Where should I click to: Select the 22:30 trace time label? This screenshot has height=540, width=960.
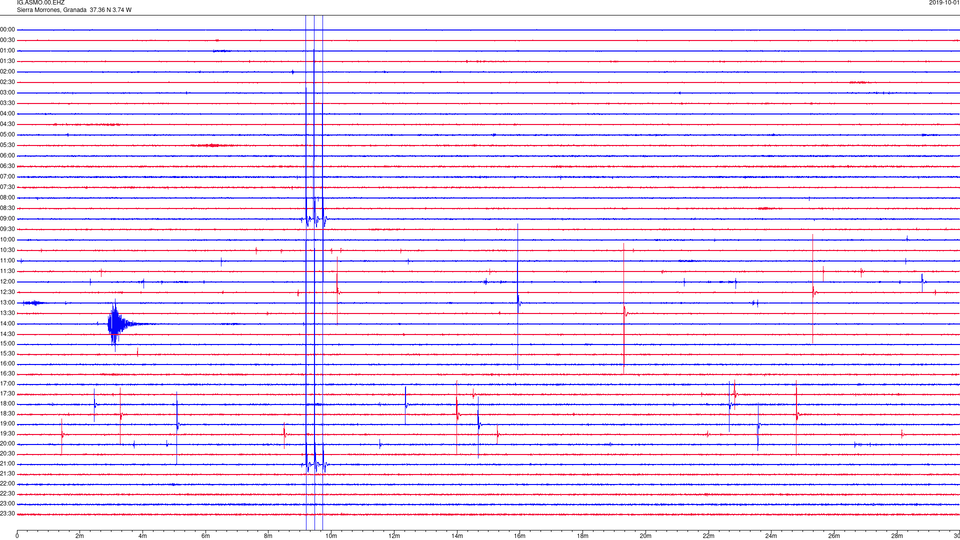[7, 494]
